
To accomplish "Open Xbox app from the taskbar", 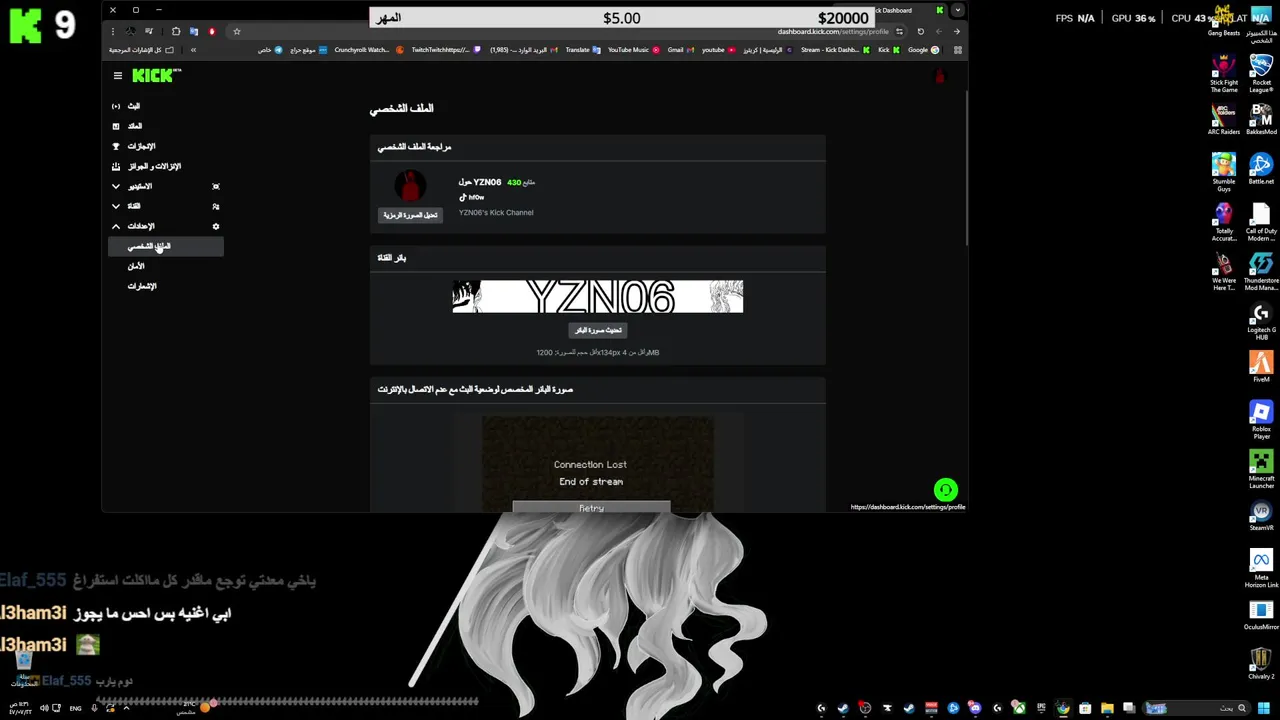I will tap(1019, 708).
